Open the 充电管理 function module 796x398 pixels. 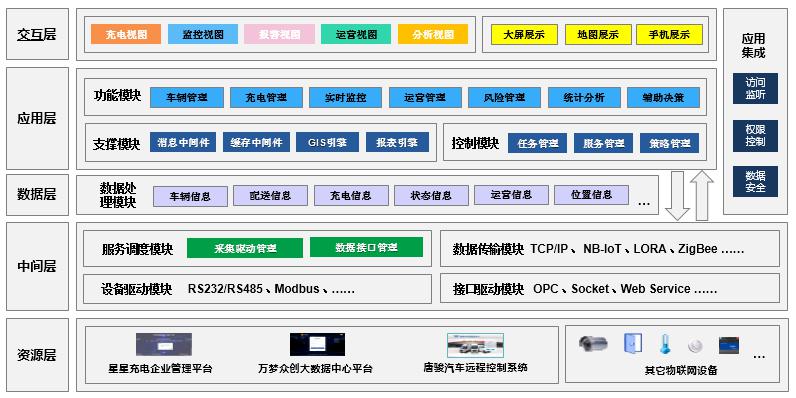pyautogui.click(x=266, y=97)
